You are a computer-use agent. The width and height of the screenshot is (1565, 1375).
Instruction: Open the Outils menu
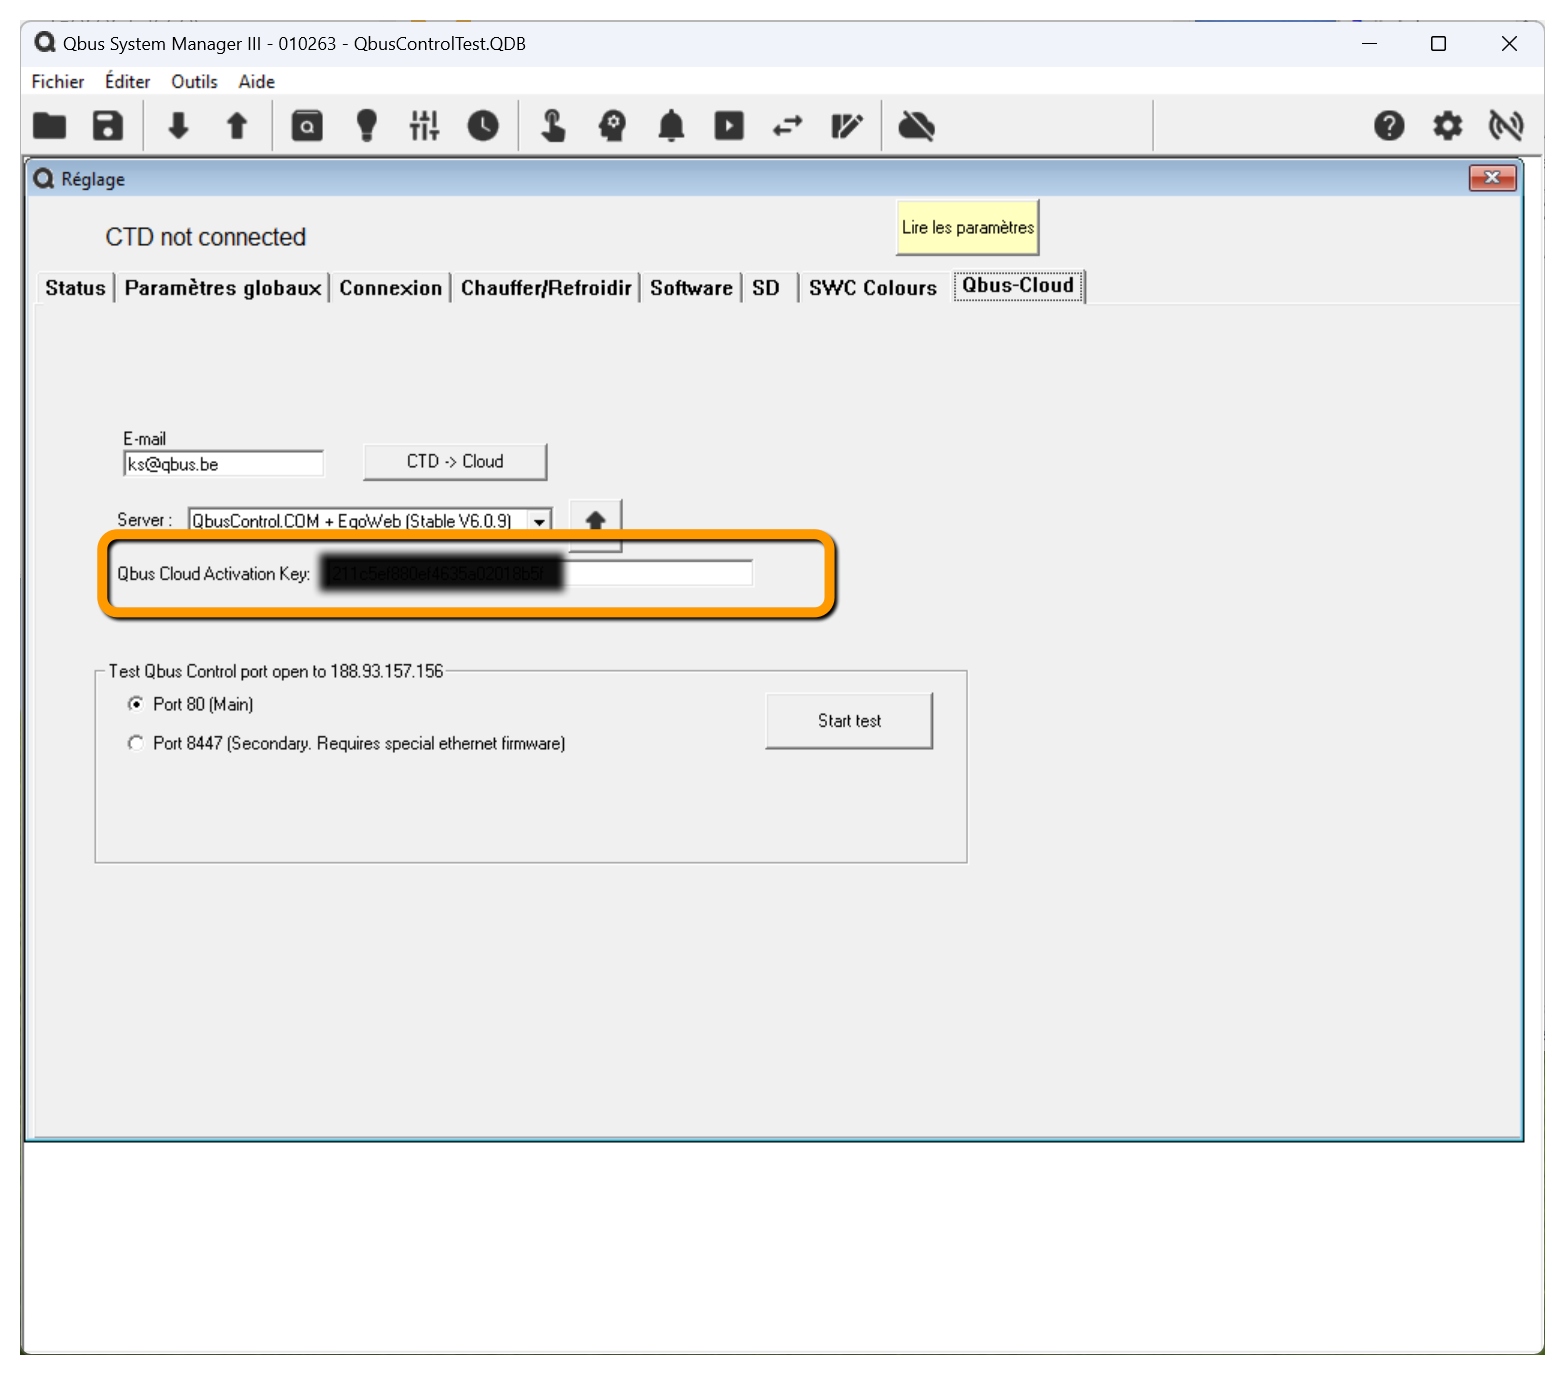click(x=194, y=82)
